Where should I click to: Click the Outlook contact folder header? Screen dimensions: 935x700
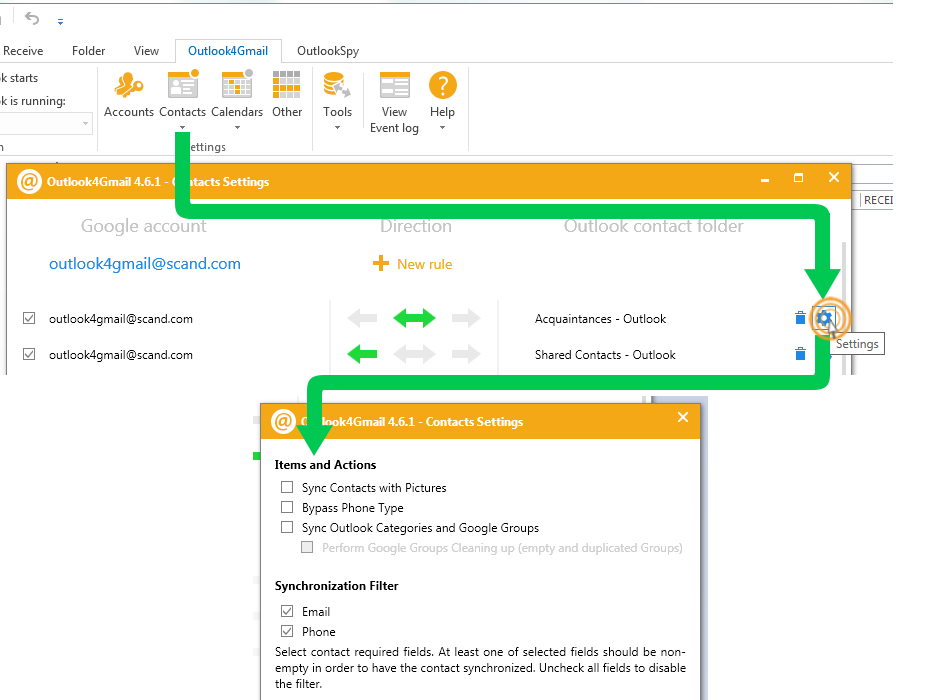coord(654,226)
